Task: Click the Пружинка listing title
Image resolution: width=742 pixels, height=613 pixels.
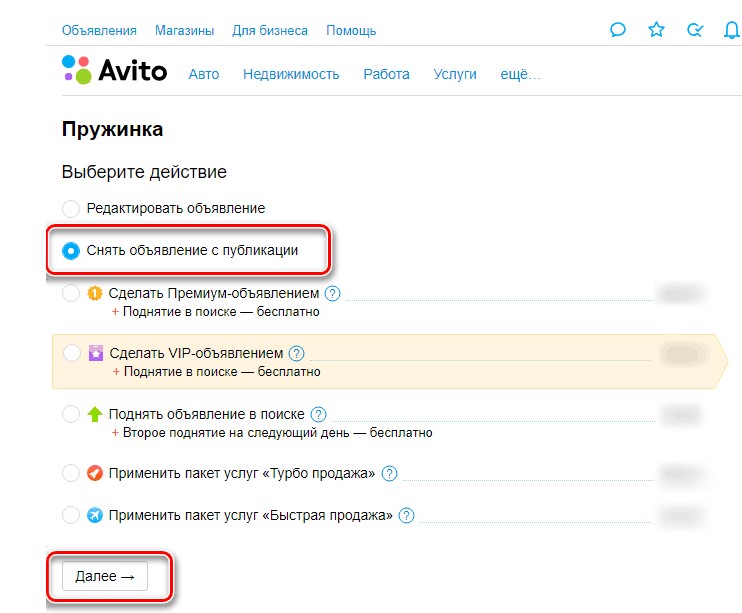Action: point(112,129)
